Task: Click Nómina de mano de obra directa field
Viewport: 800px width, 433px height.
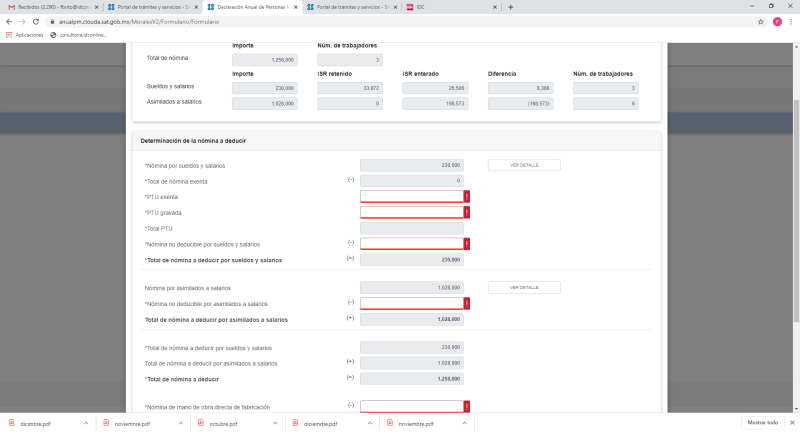Action: [412, 406]
